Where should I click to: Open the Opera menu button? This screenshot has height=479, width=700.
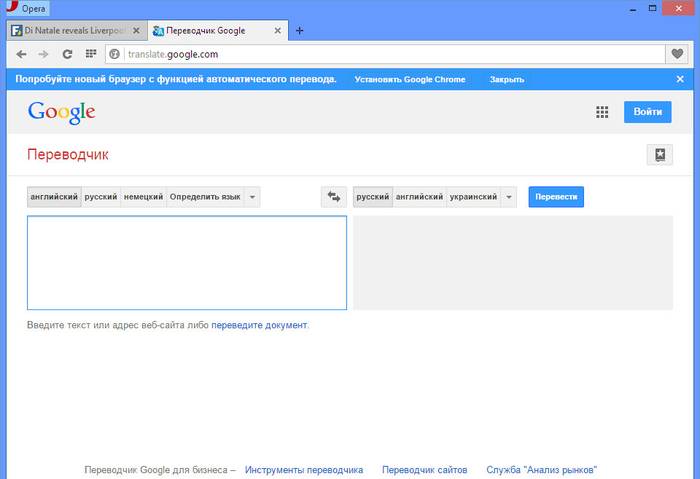tap(26, 7)
